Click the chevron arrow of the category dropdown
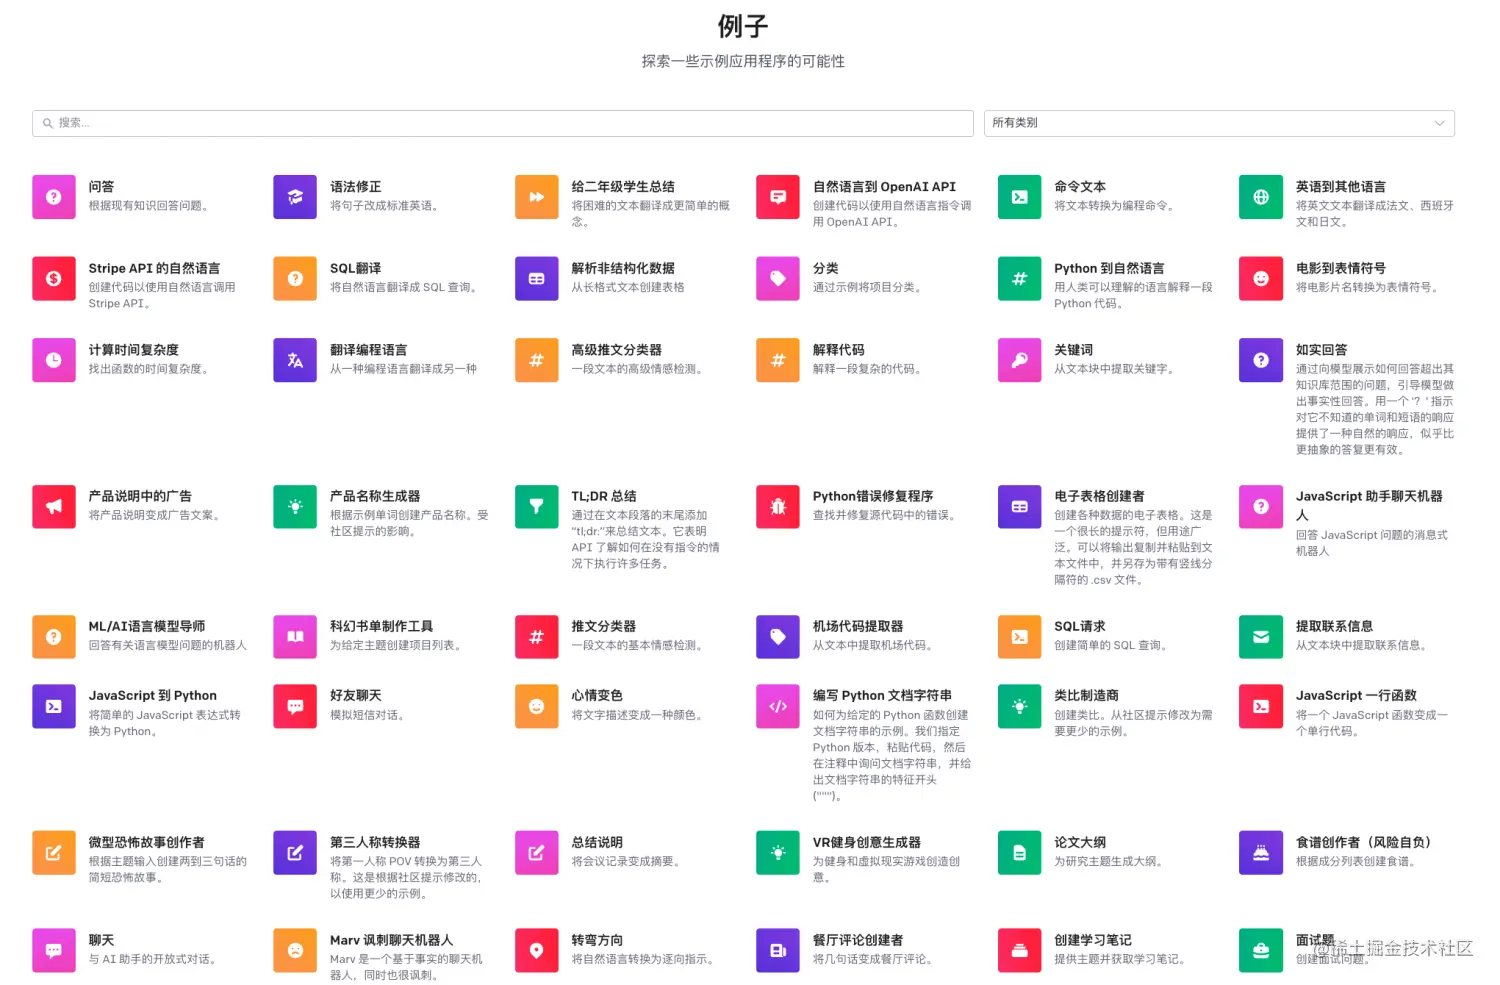 (x=1440, y=123)
